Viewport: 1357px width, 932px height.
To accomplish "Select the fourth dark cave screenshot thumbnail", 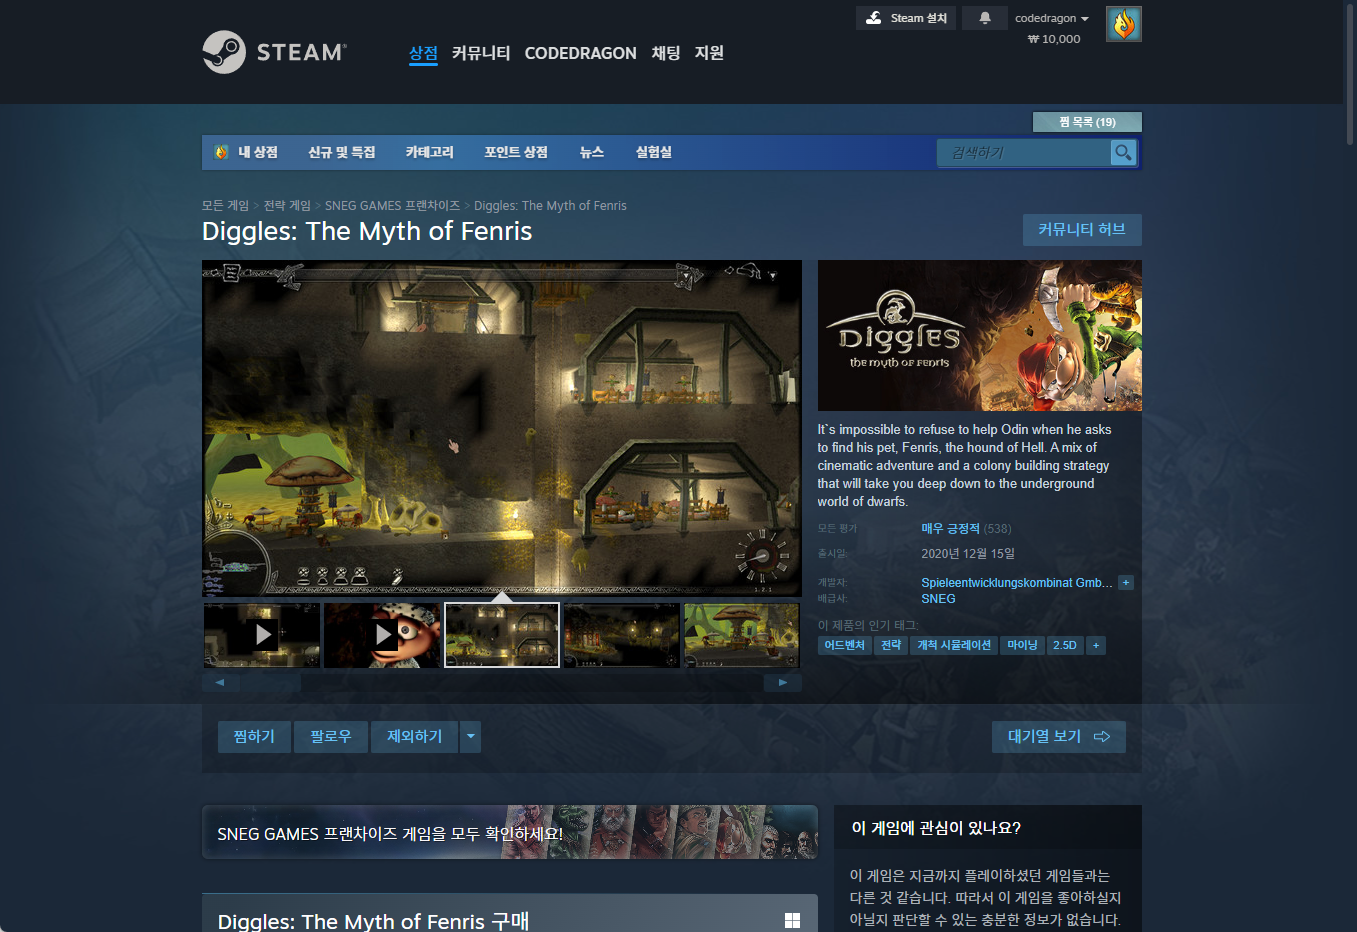I will [622, 635].
